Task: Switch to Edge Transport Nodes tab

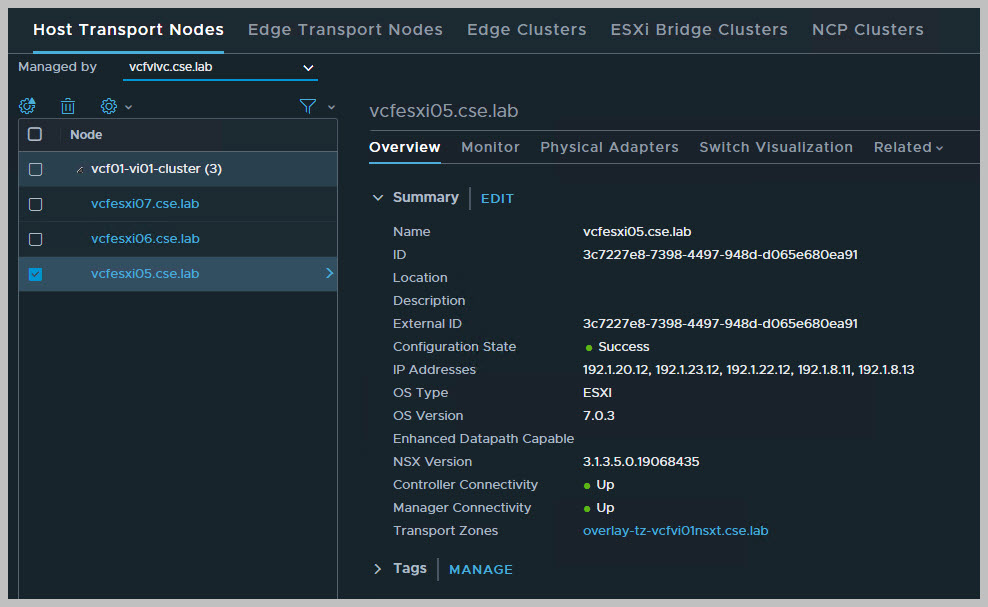Action: tap(345, 29)
